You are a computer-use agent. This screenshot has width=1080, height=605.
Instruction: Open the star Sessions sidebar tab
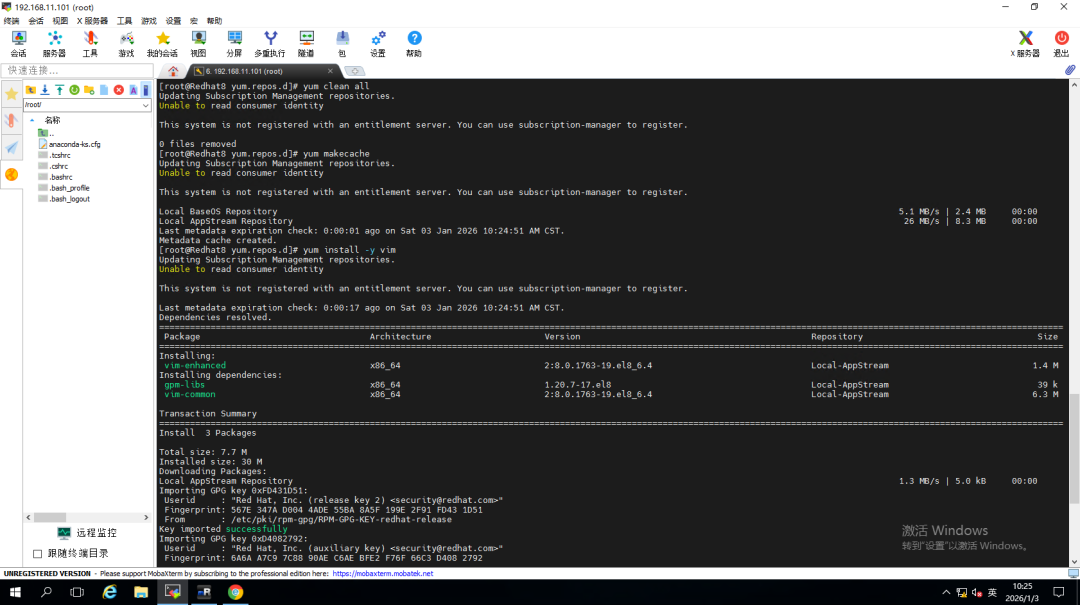pos(12,94)
